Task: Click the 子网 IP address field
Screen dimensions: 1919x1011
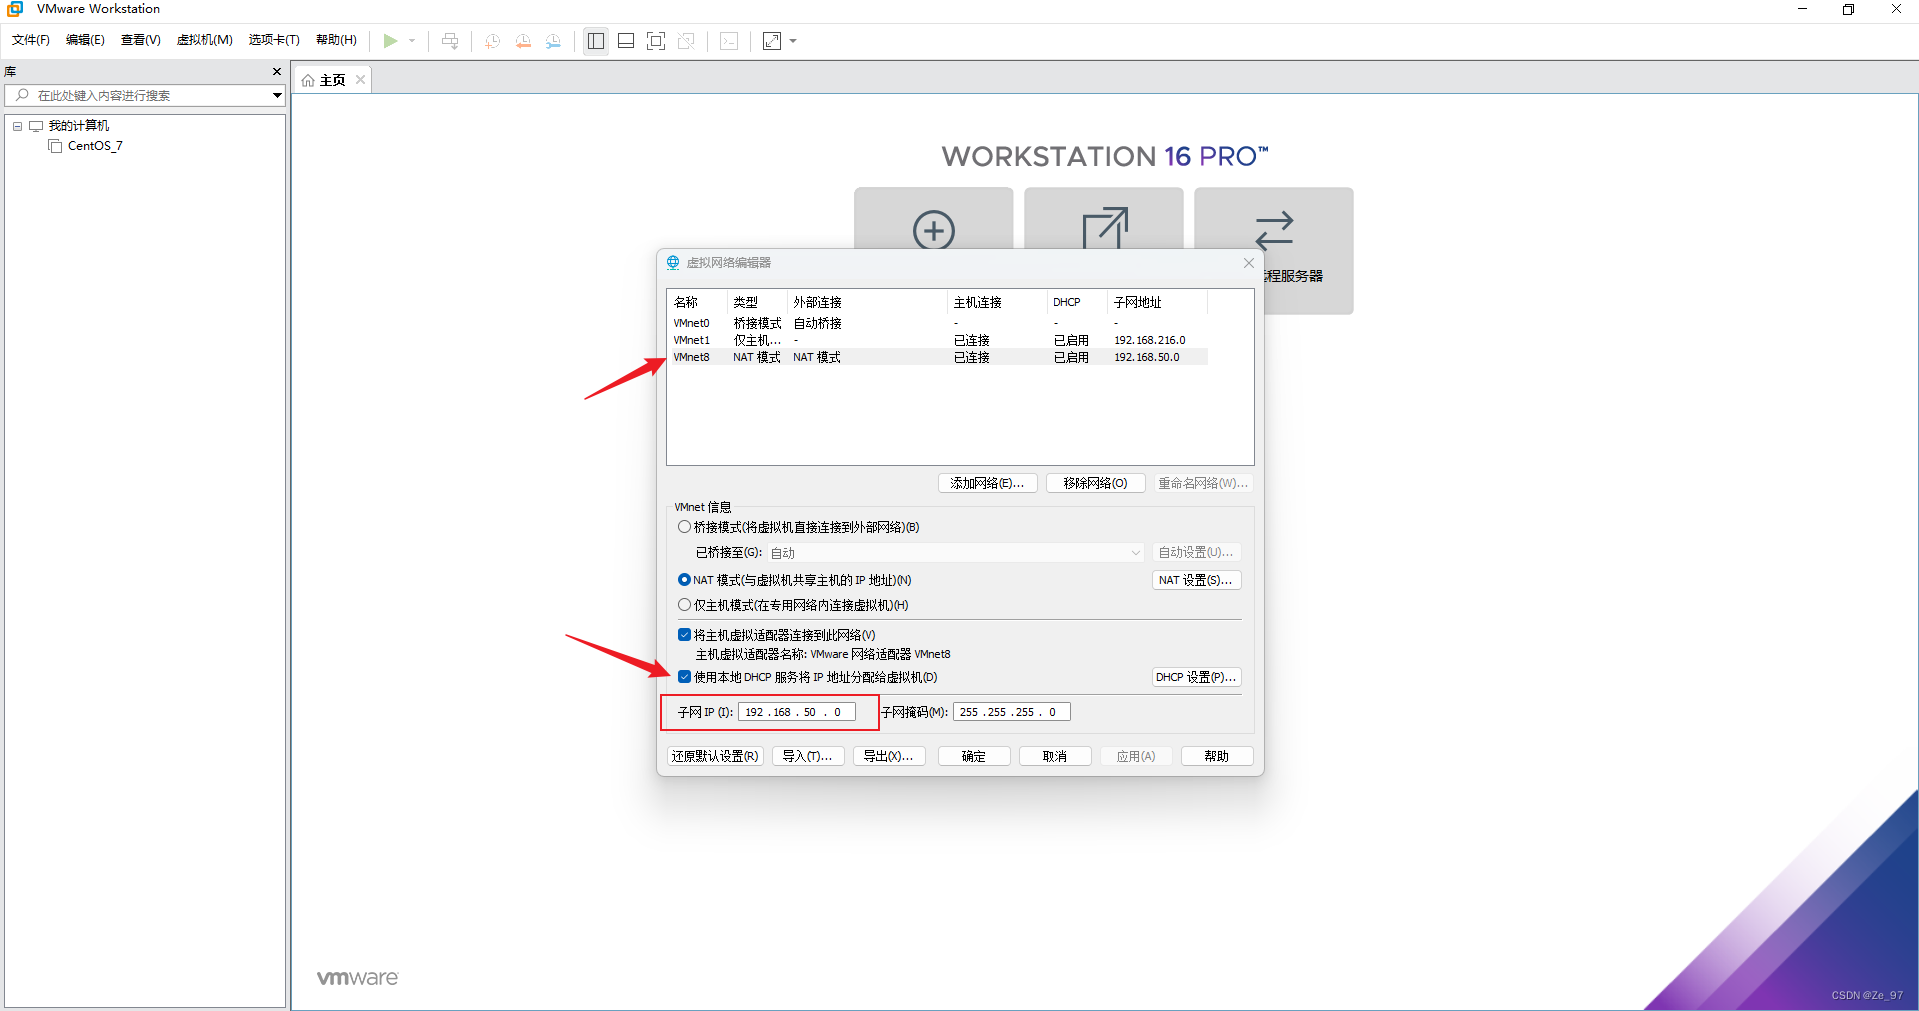Action: coord(796,712)
